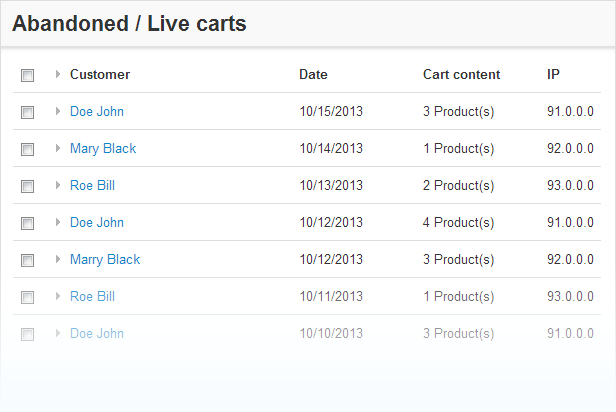Viewport: 616px width, 412px height.
Task: Sort by the Date column header
Action: click(x=313, y=75)
